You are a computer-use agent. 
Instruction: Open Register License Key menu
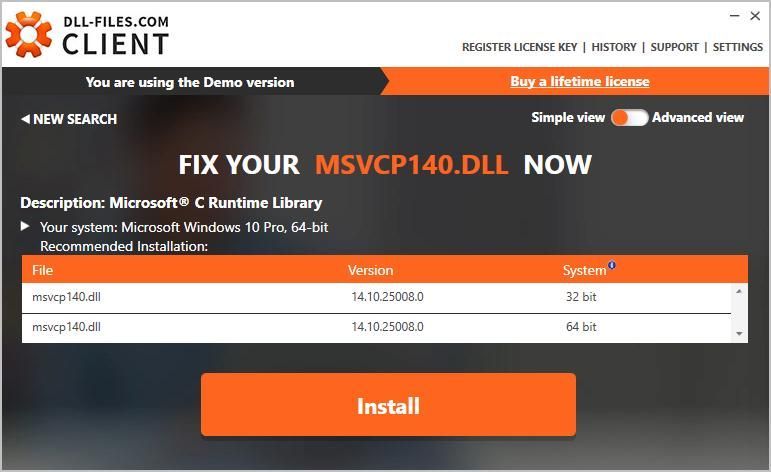coord(519,47)
